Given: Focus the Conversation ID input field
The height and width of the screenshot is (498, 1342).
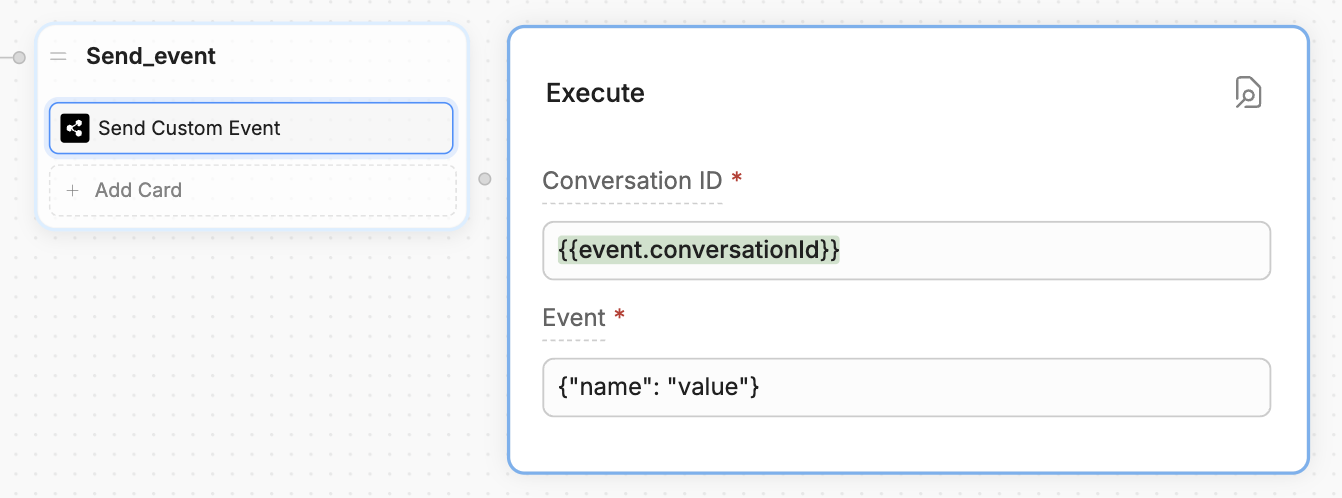Looking at the screenshot, I should 1050,250.
